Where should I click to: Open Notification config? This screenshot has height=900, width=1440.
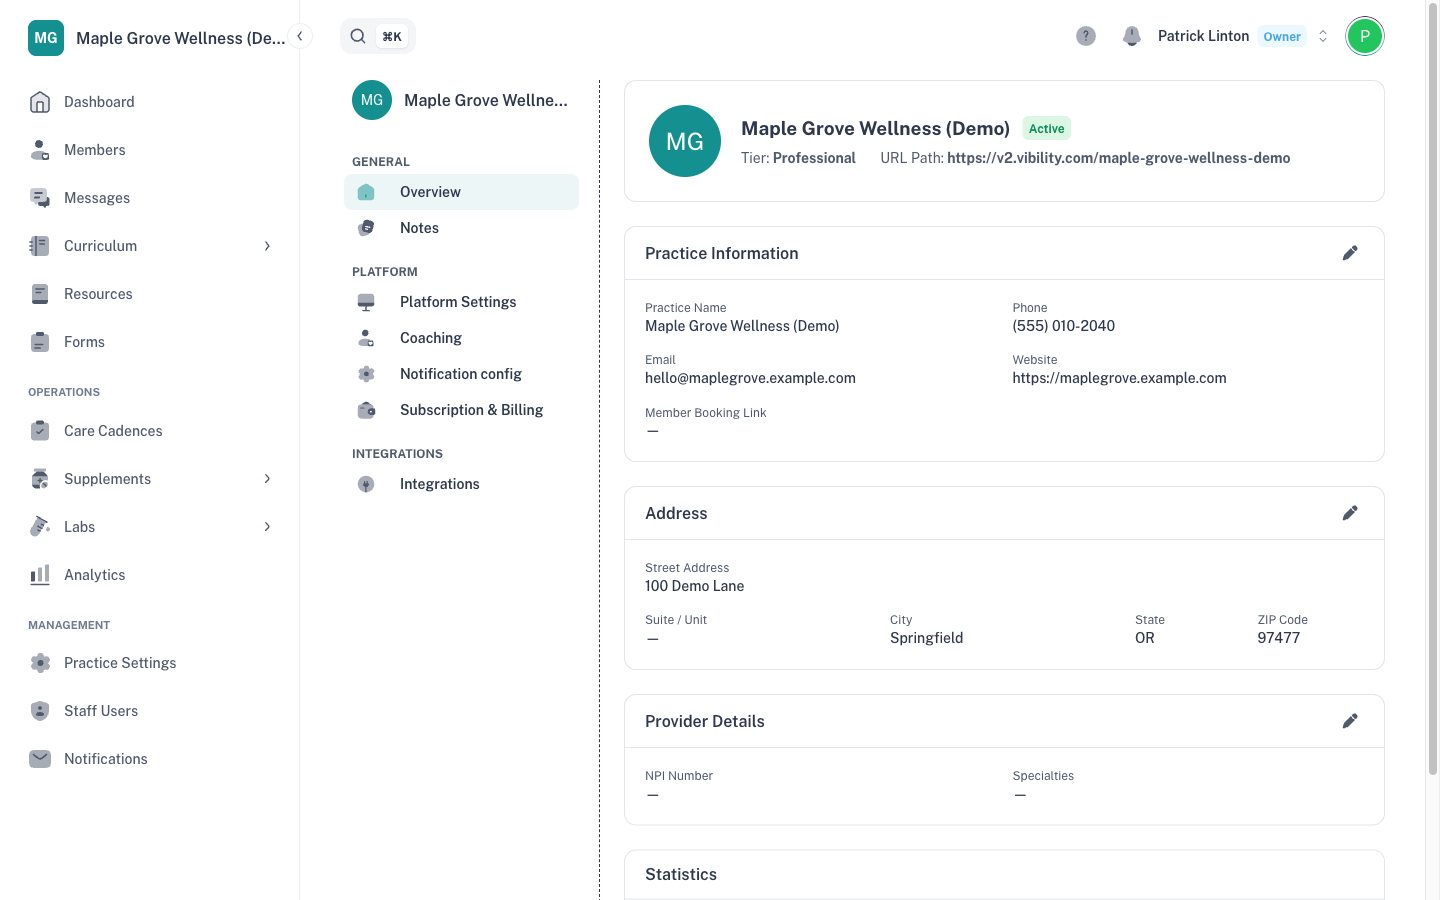(461, 374)
